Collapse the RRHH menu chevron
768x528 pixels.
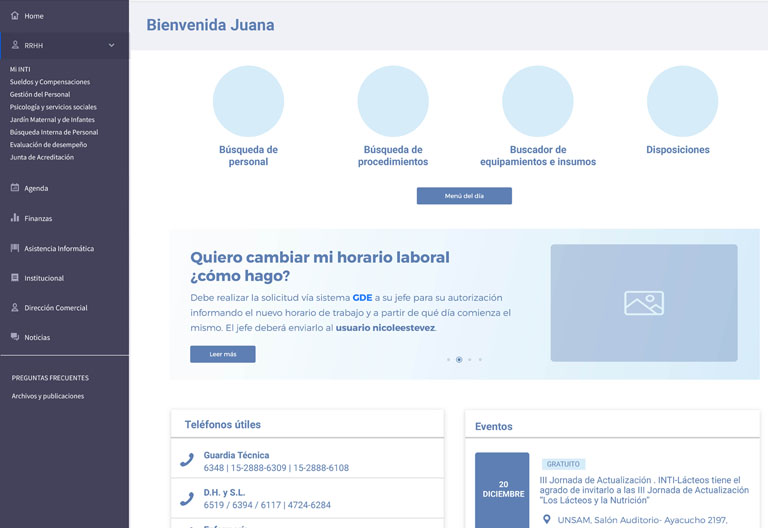[x=112, y=46]
